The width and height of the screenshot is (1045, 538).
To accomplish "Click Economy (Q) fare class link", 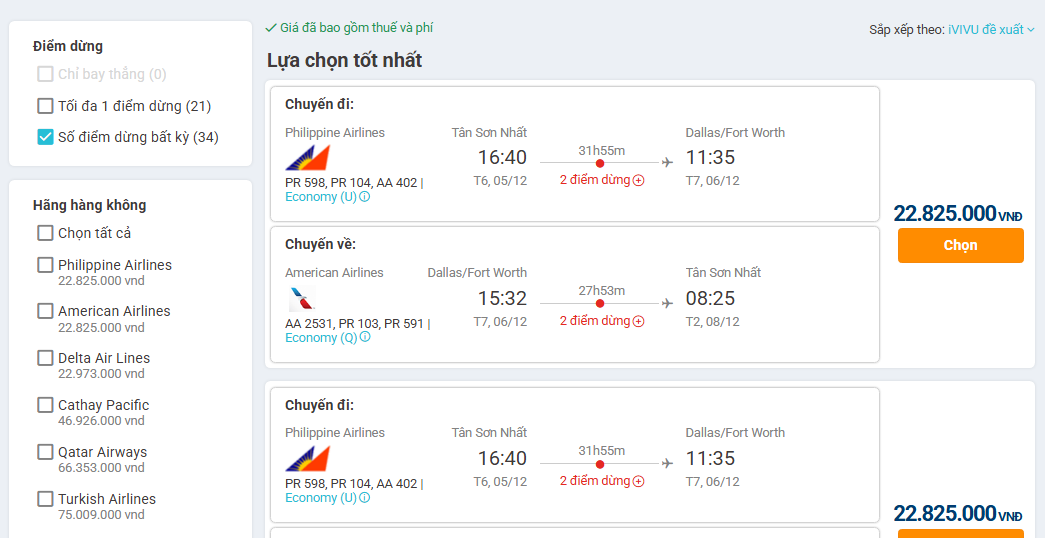I will (320, 337).
